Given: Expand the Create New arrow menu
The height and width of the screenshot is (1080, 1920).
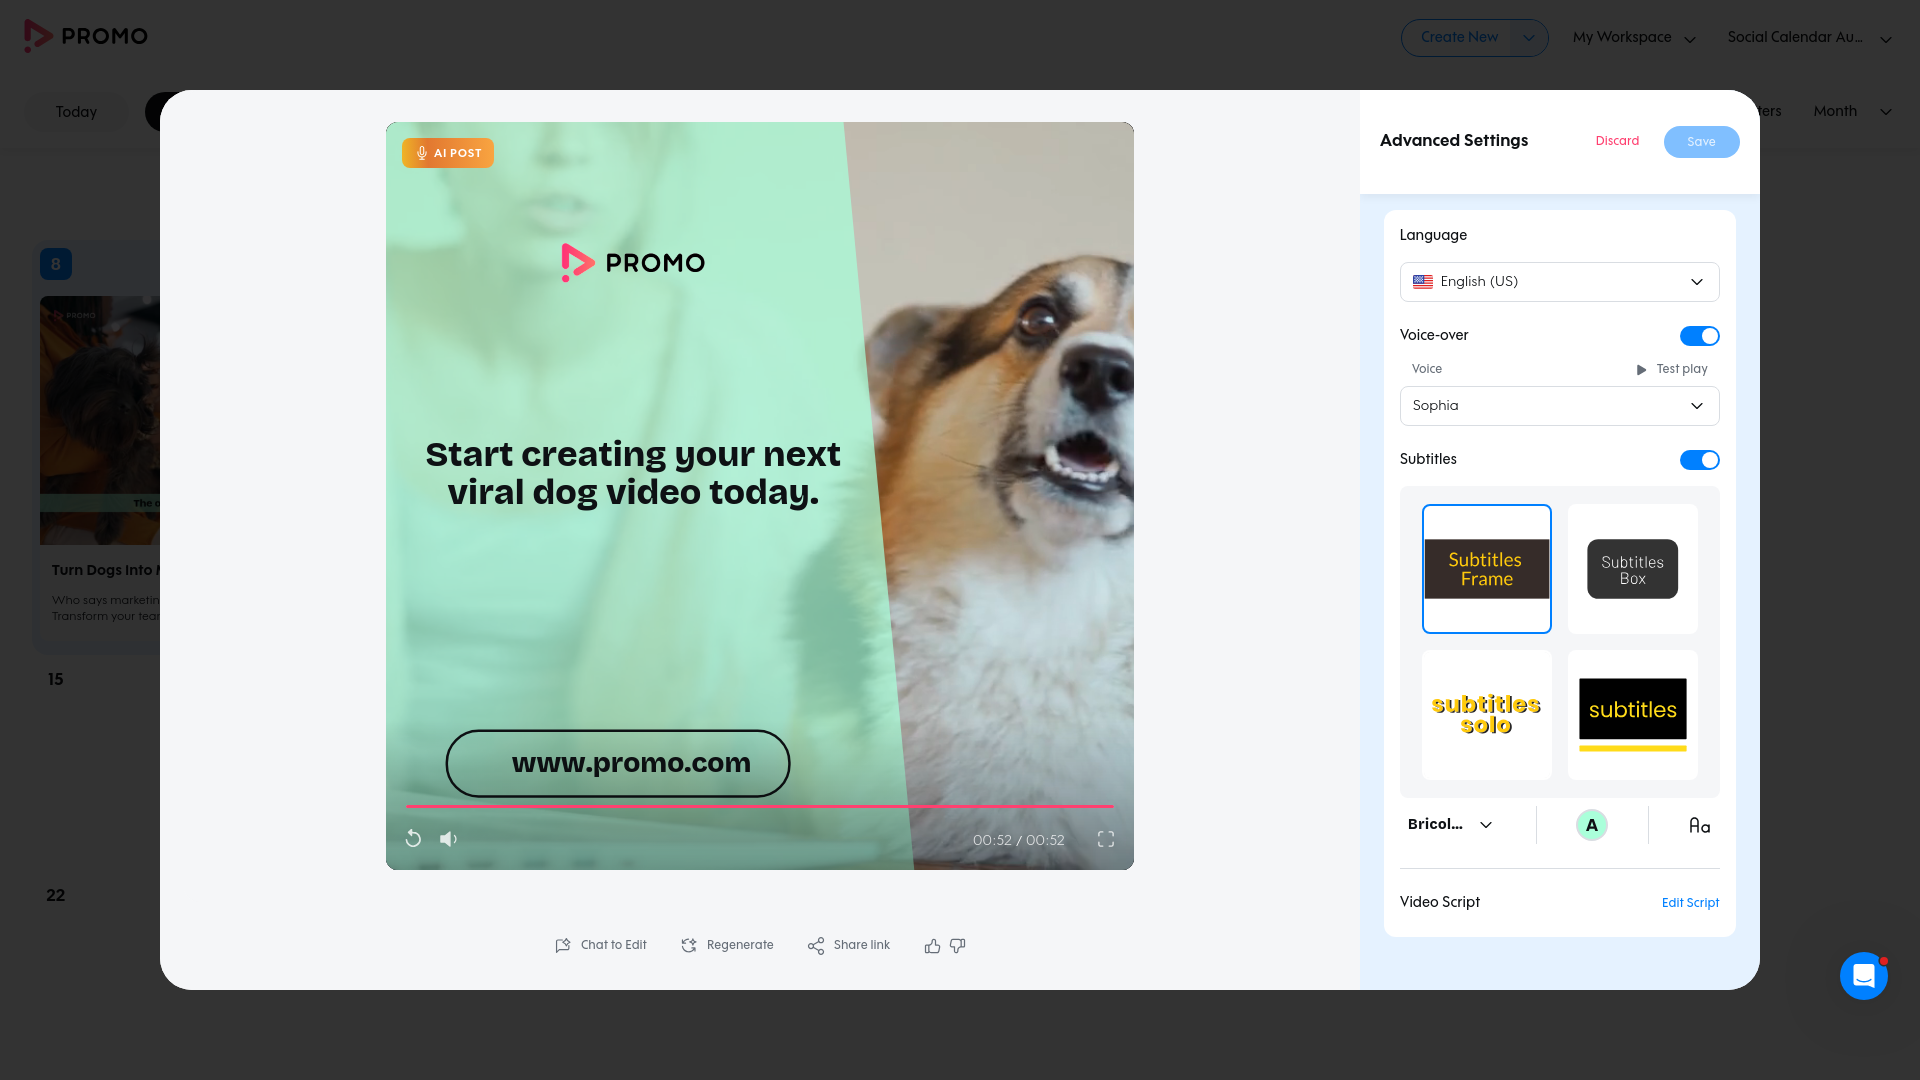Looking at the screenshot, I should click(x=1528, y=38).
